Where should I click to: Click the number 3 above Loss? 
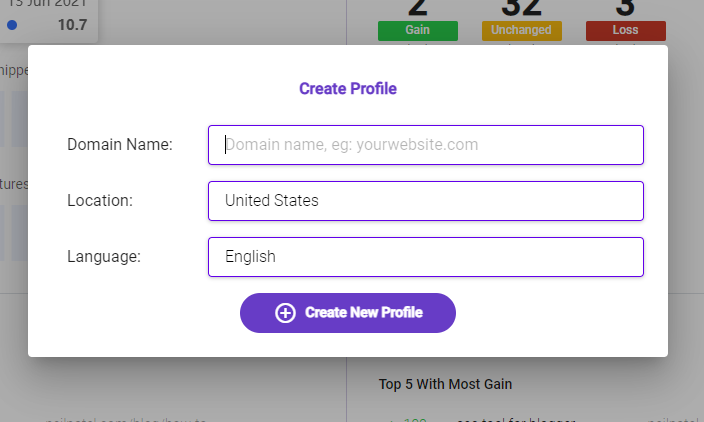(625, 8)
